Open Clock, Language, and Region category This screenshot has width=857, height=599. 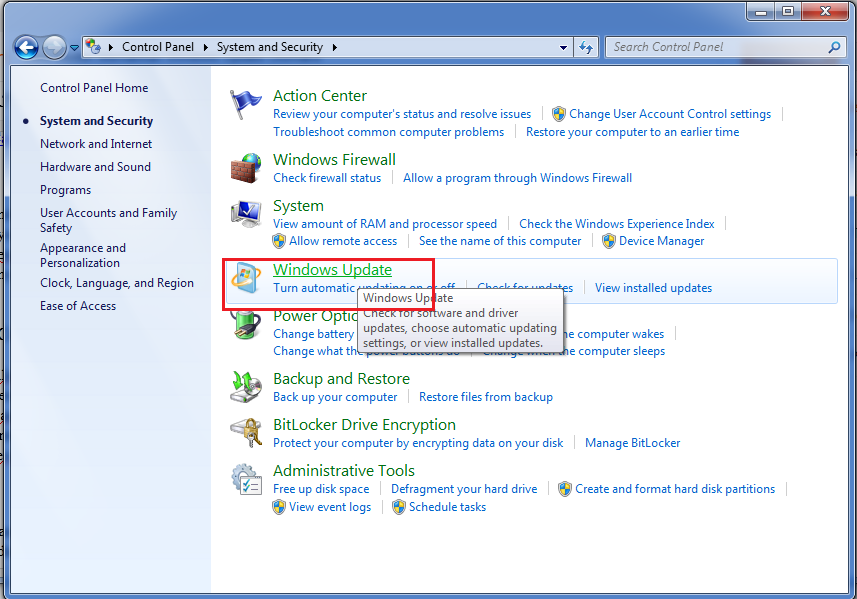point(117,283)
